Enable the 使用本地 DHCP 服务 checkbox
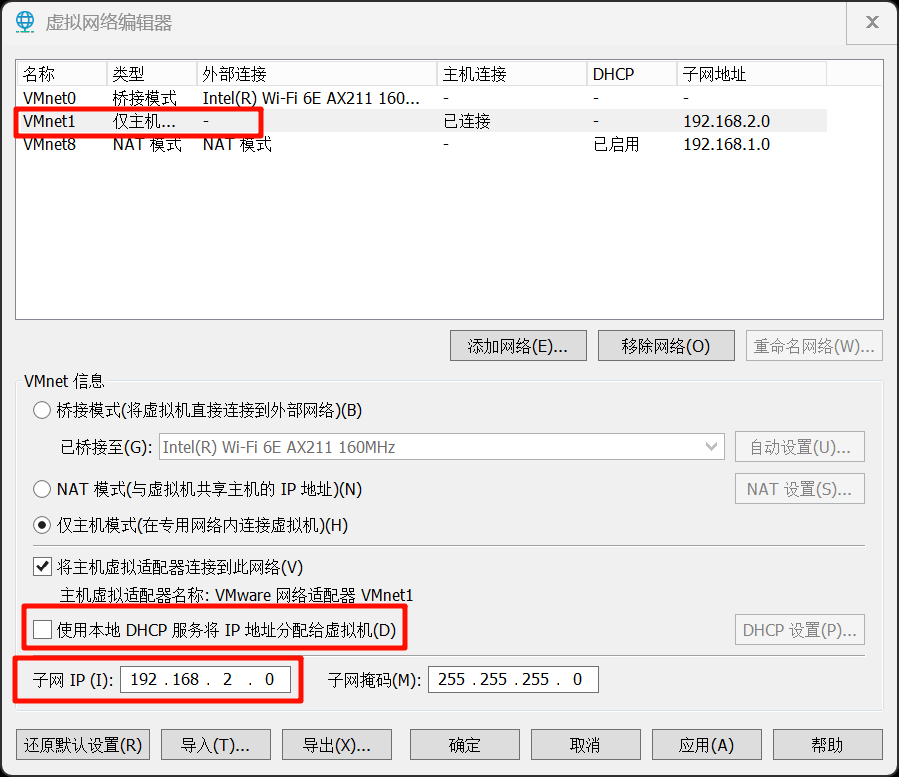Screen dimensions: 899x777 coord(42,630)
